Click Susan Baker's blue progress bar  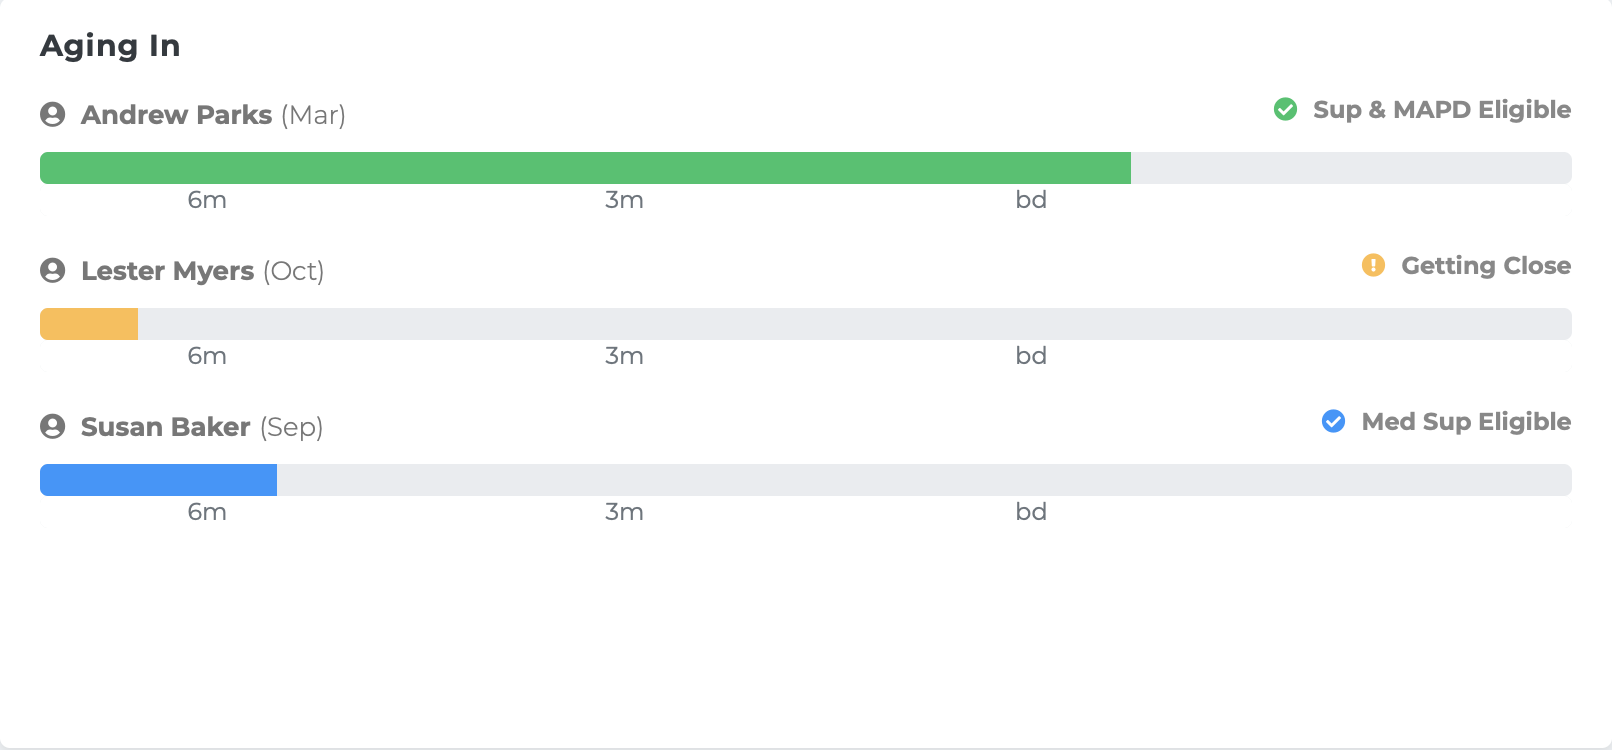[158, 480]
